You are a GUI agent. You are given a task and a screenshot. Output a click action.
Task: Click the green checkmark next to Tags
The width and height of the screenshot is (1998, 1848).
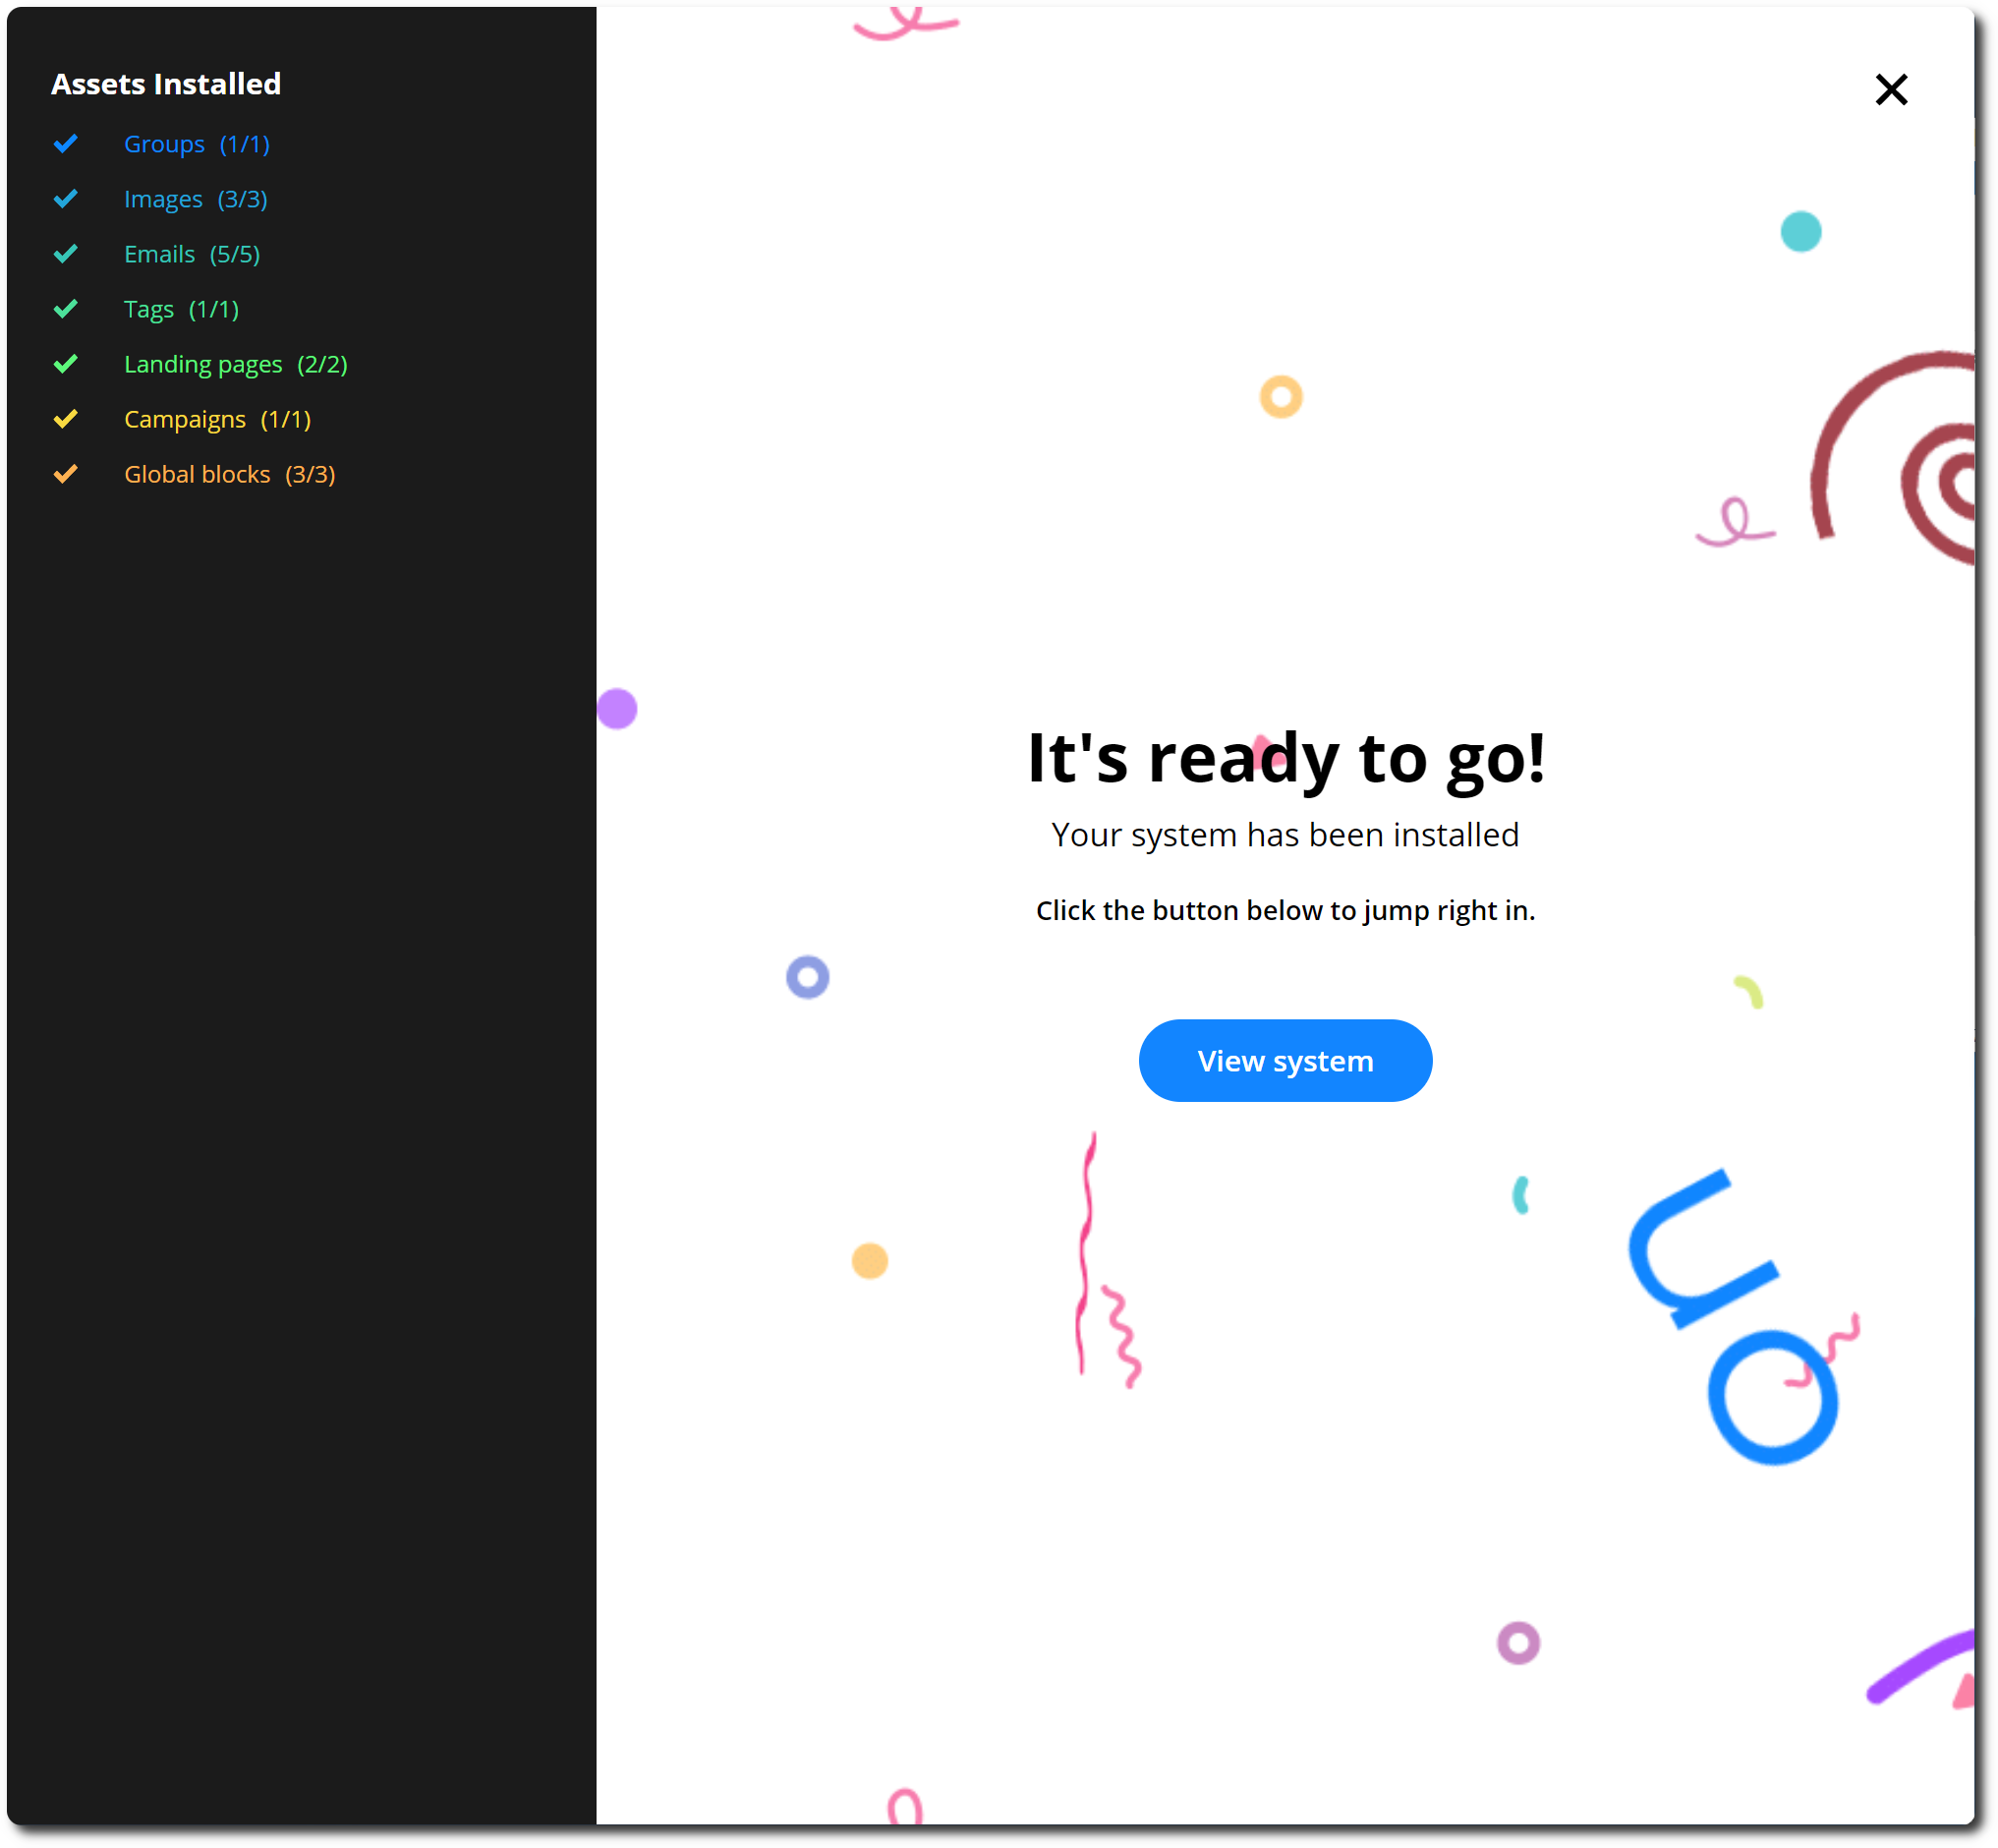pos(66,309)
